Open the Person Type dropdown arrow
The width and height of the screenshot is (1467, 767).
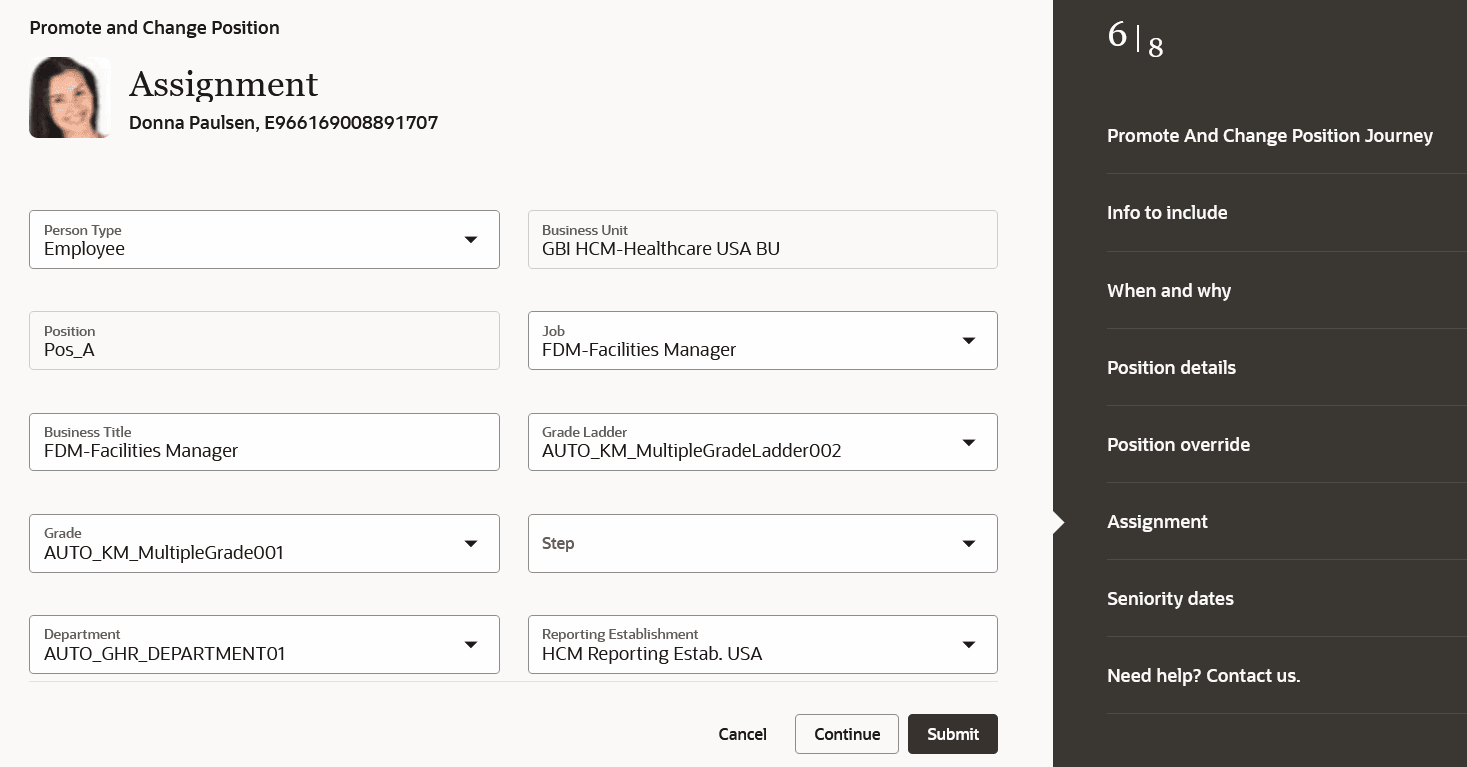(470, 240)
